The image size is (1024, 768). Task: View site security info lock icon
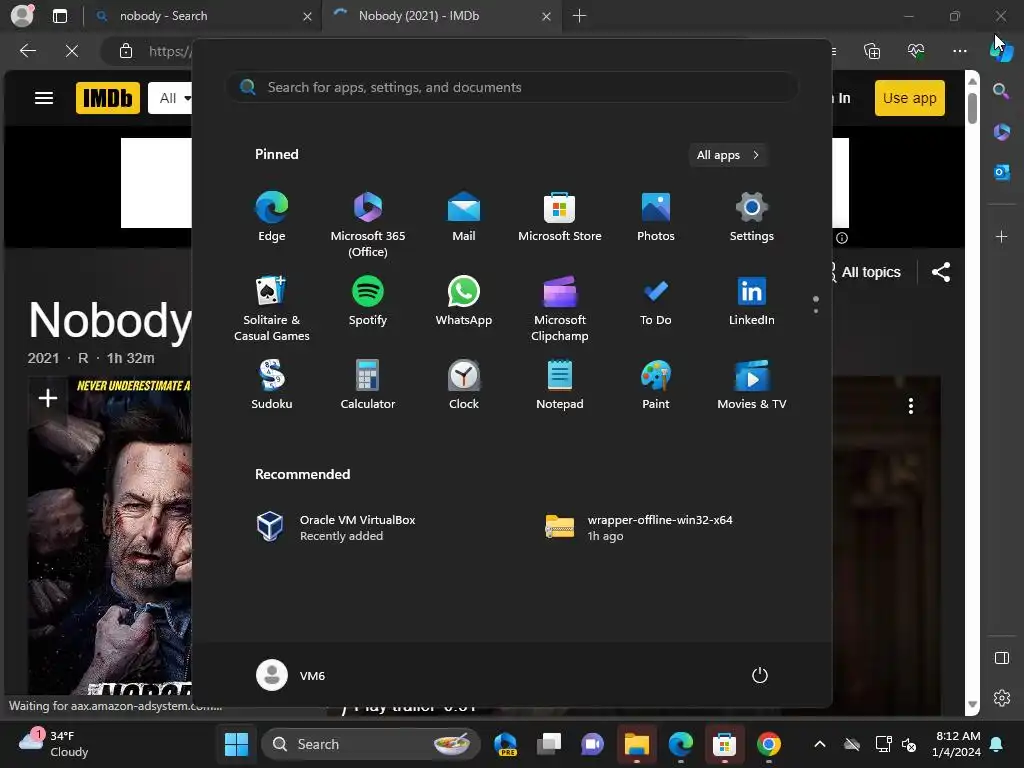tap(126, 51)
